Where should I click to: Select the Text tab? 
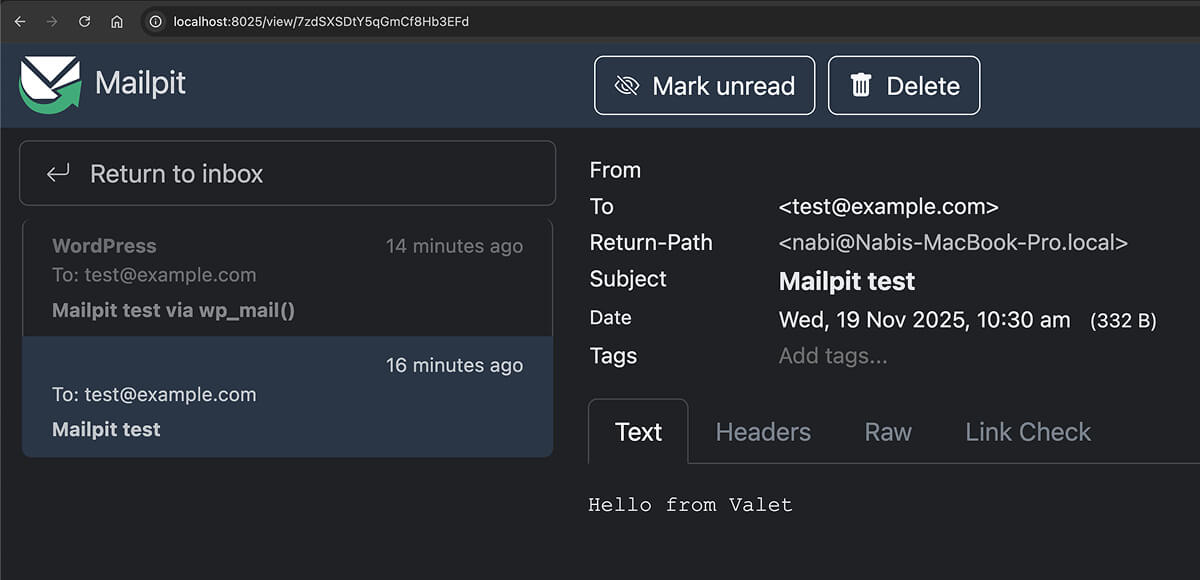(637, 431)
